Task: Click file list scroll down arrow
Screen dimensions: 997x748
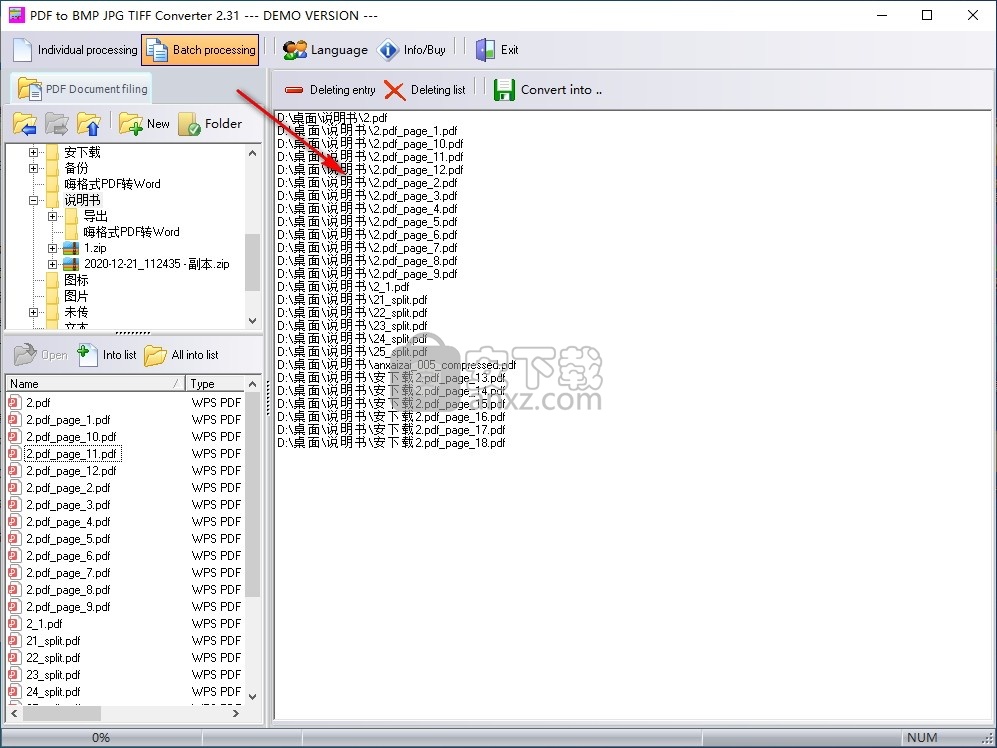Action: 252,696
